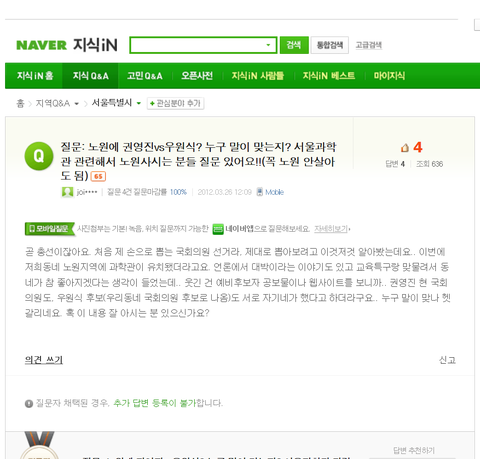Click the joi user avatar icon
The image size is (480, 459).
(x=67, y=192)
